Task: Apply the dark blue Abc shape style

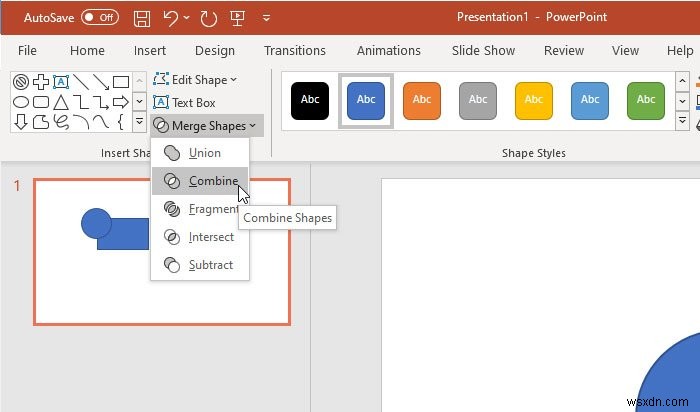Action: [366, 101]
